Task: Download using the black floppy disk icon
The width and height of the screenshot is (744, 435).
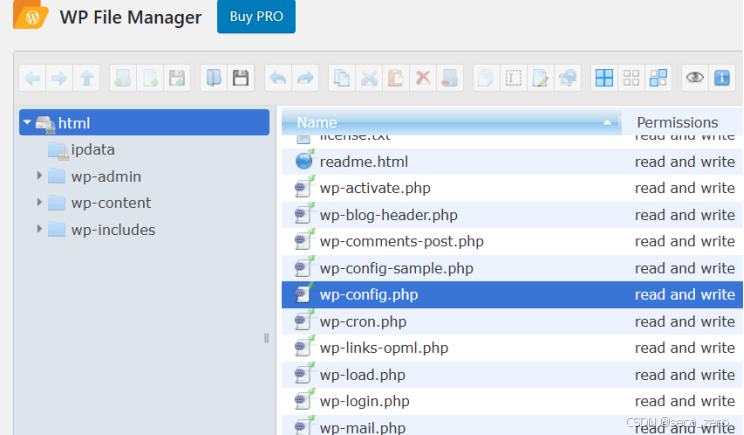Action: [x=241, y=78]
